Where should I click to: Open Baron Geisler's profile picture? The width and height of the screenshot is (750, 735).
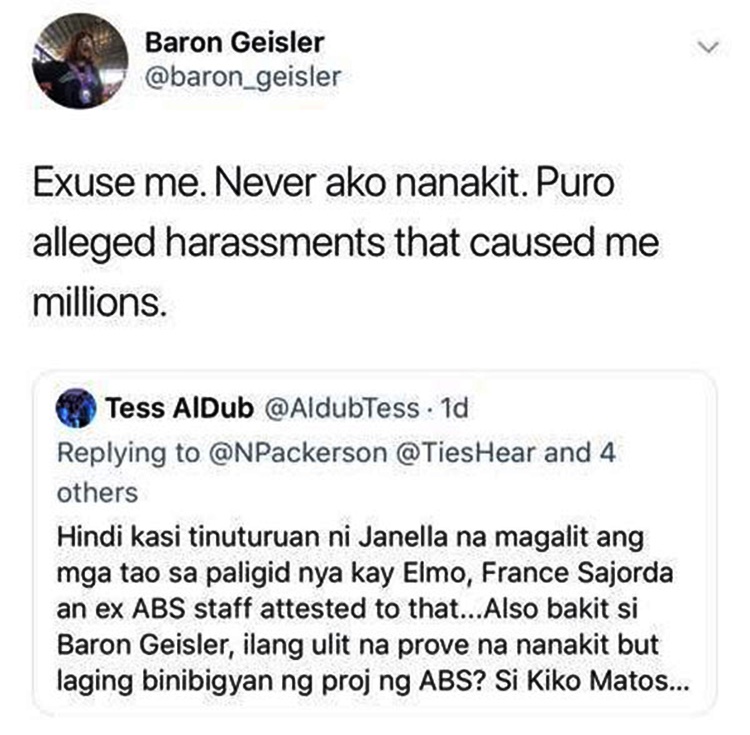click(80, 60)
